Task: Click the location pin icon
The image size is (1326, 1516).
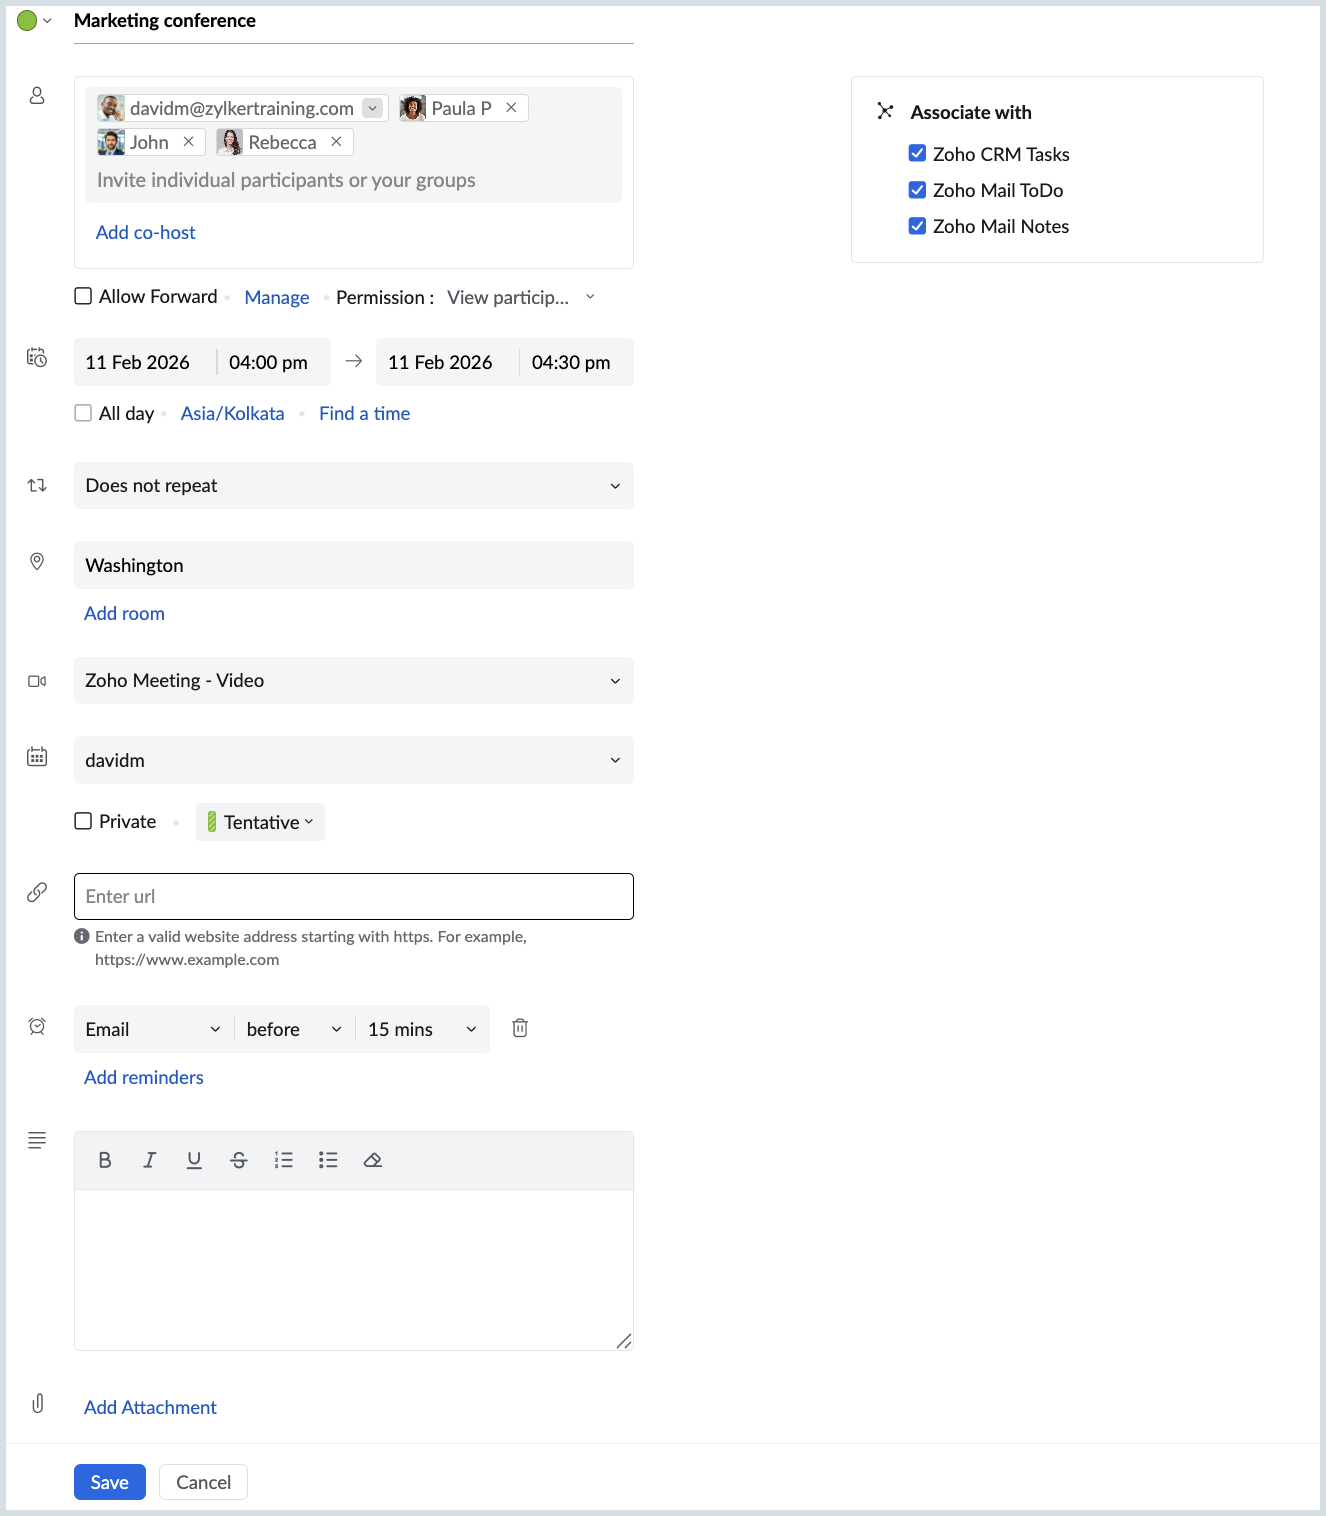Action: [x=37, y=562]
